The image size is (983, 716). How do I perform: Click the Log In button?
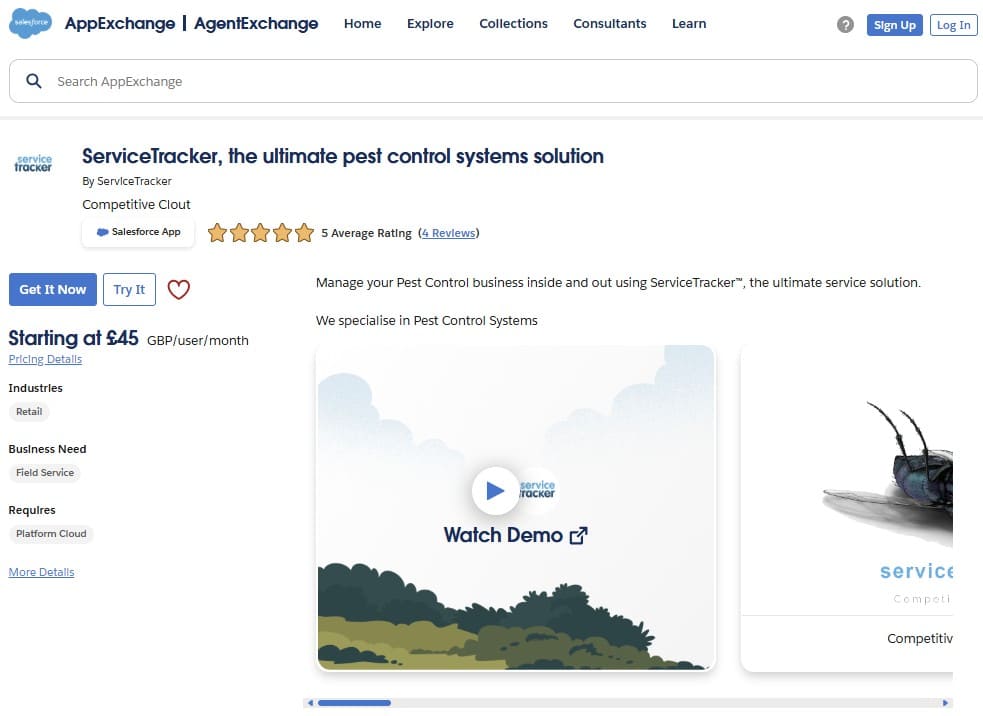click(954, 25)
